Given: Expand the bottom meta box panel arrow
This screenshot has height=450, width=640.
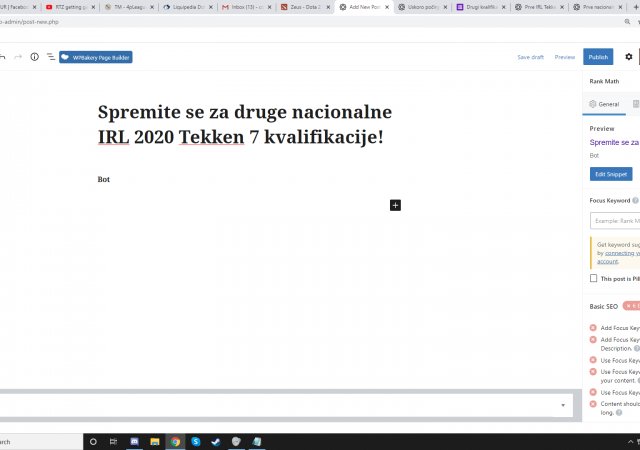Looking at the screenshot, I should tap(563, 405).
